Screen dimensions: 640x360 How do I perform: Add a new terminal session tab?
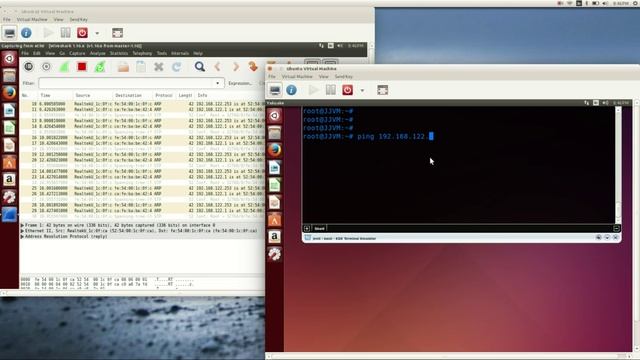pos(307,229)
